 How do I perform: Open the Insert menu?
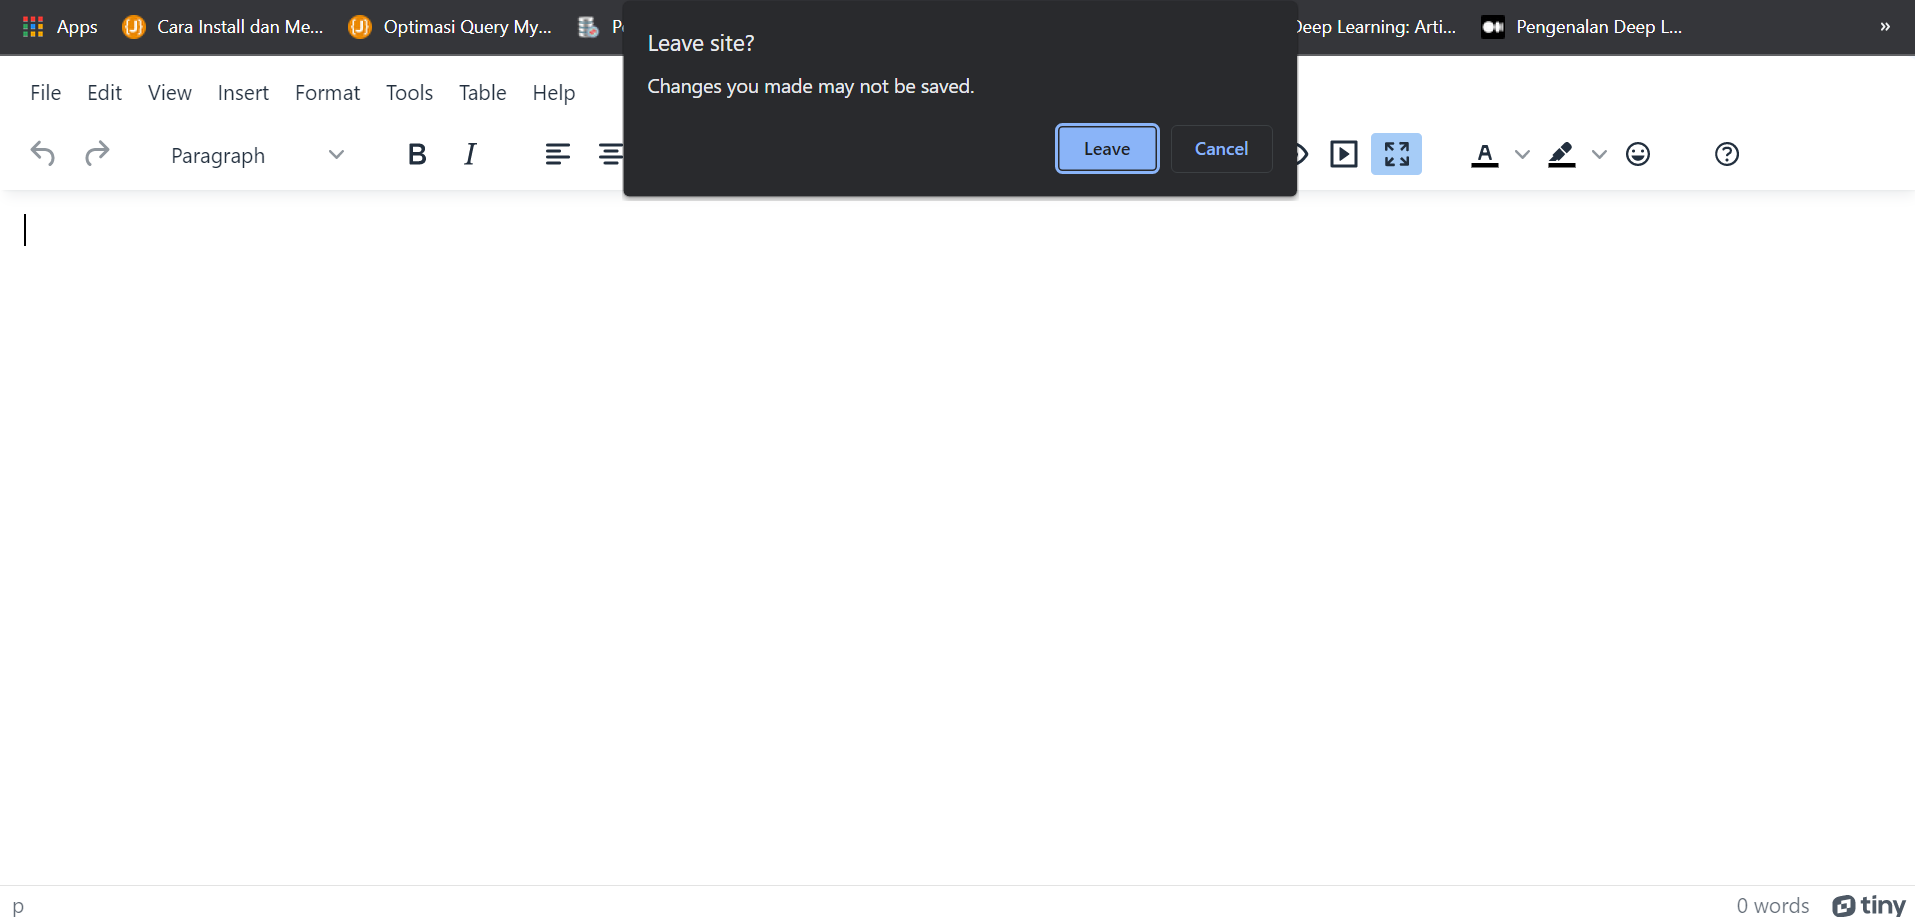pyautogui.click(x=243, y=93)
